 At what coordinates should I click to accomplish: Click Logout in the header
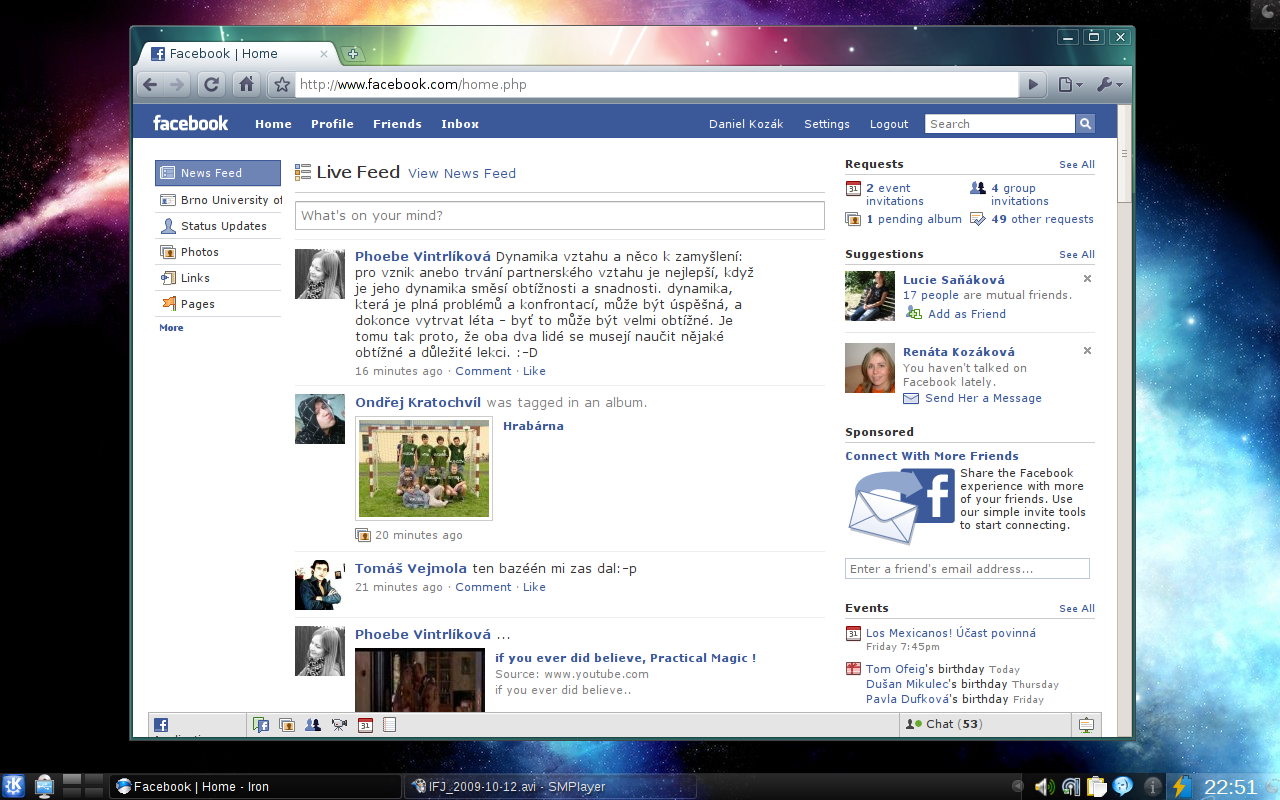pos(889,124)
